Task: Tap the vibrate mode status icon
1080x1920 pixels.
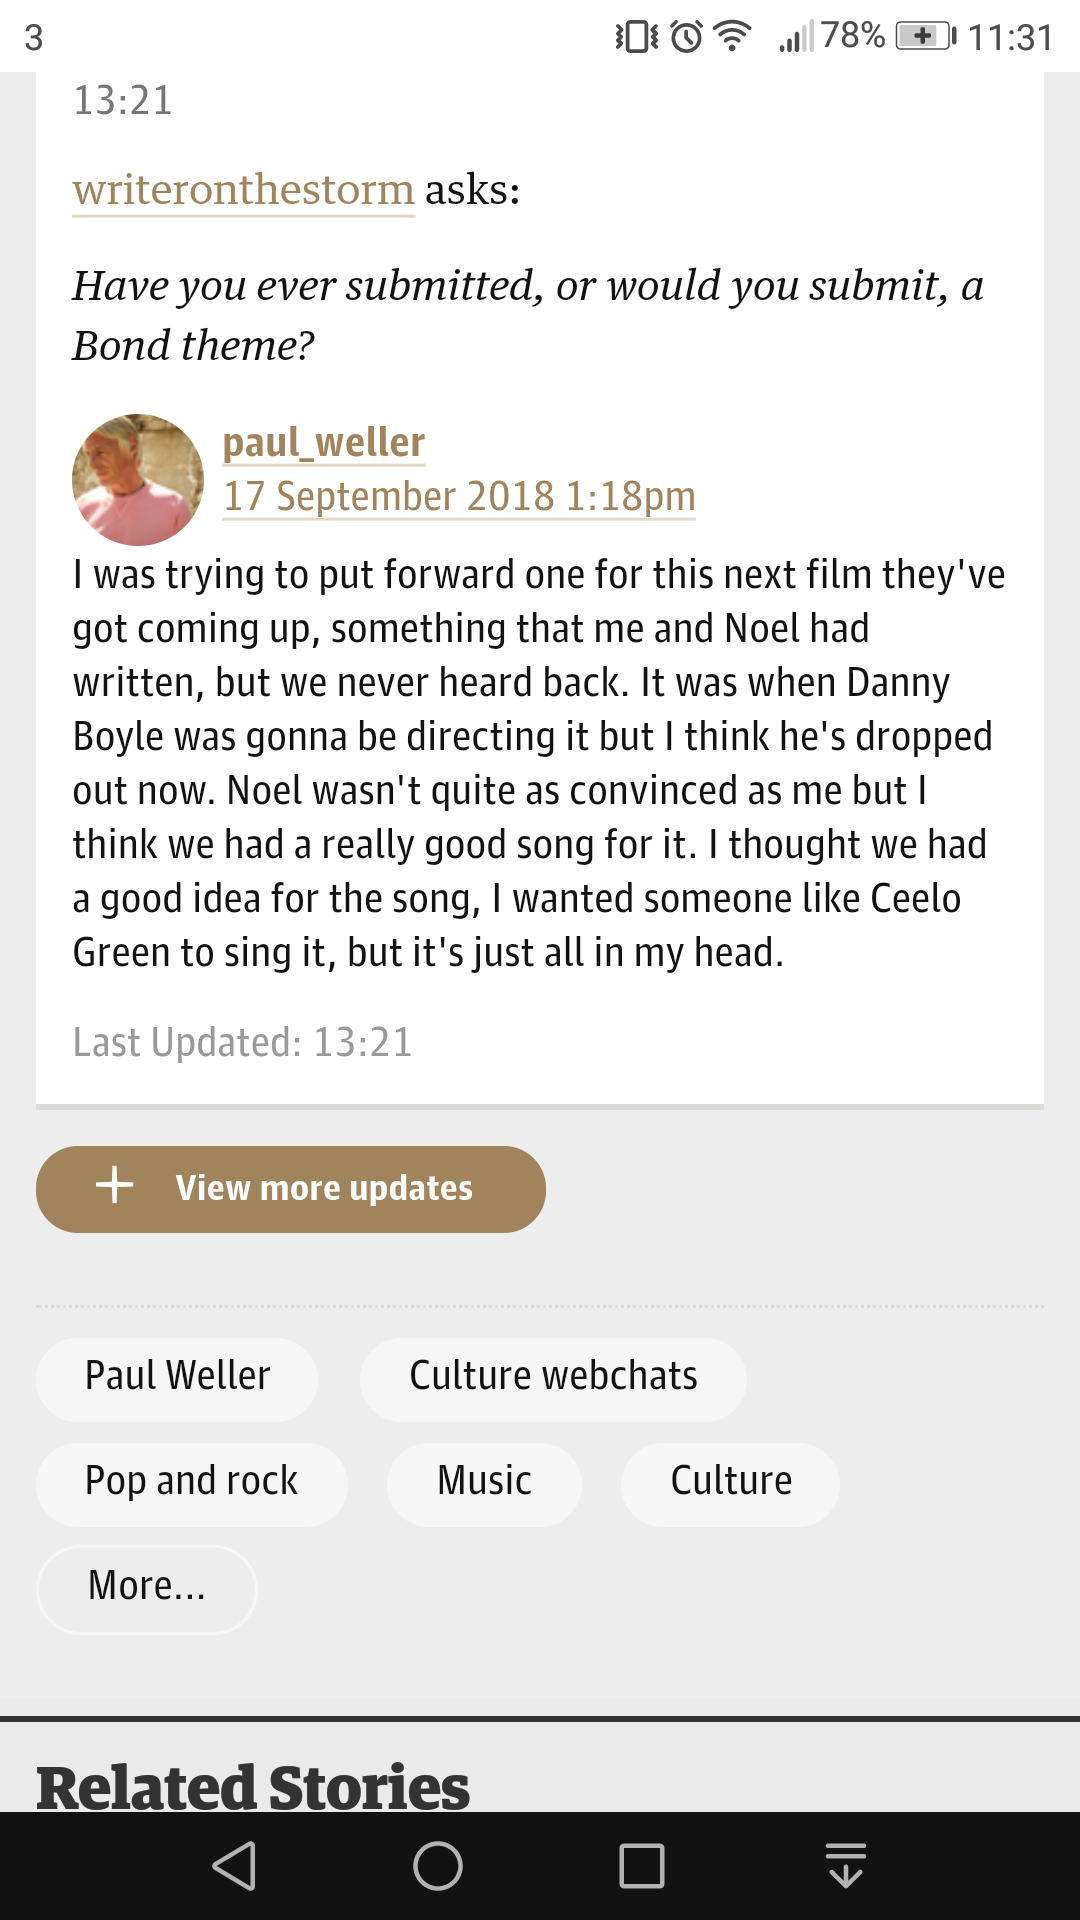Action: click(636, 37)
